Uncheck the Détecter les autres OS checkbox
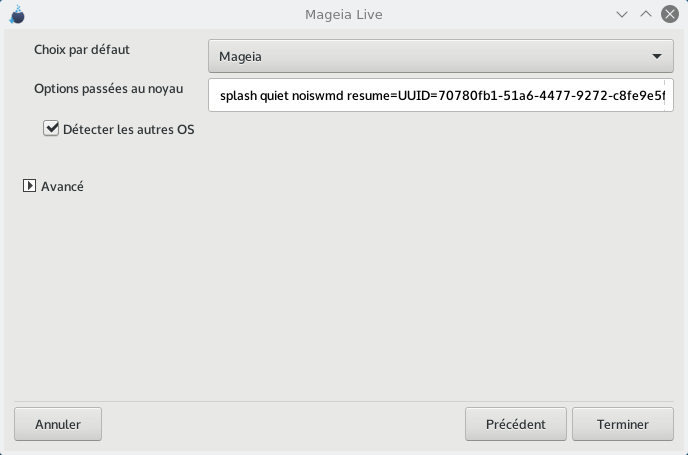 51,129
